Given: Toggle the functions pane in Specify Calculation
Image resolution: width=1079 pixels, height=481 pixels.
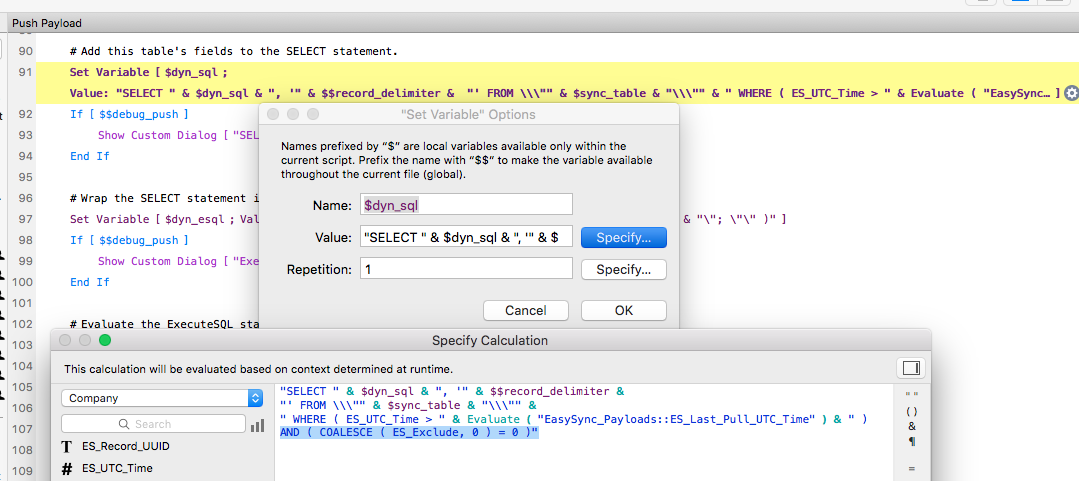Looking at the screenshot, I should [911, 369].
